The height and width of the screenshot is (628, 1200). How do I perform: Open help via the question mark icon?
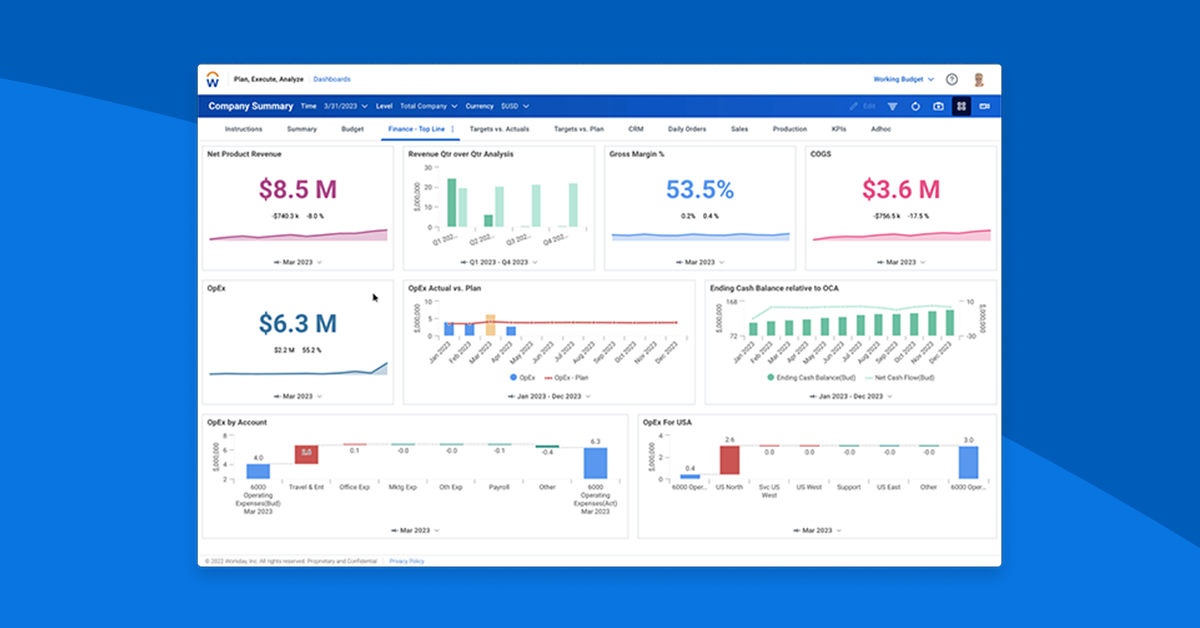[x=953, y=79]
